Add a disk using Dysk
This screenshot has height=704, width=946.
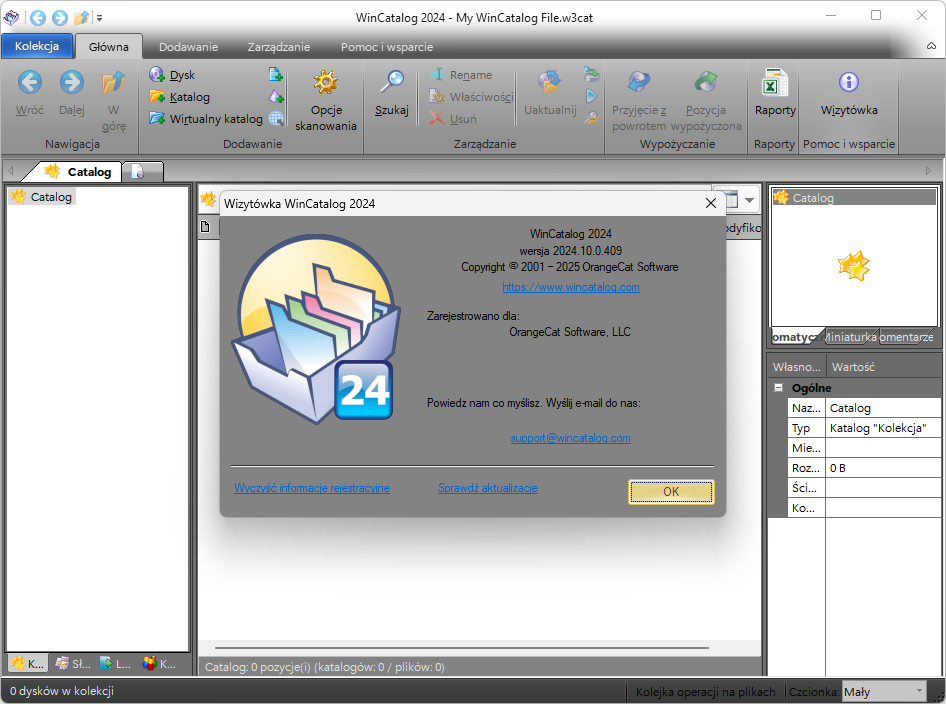pos(173,75)
